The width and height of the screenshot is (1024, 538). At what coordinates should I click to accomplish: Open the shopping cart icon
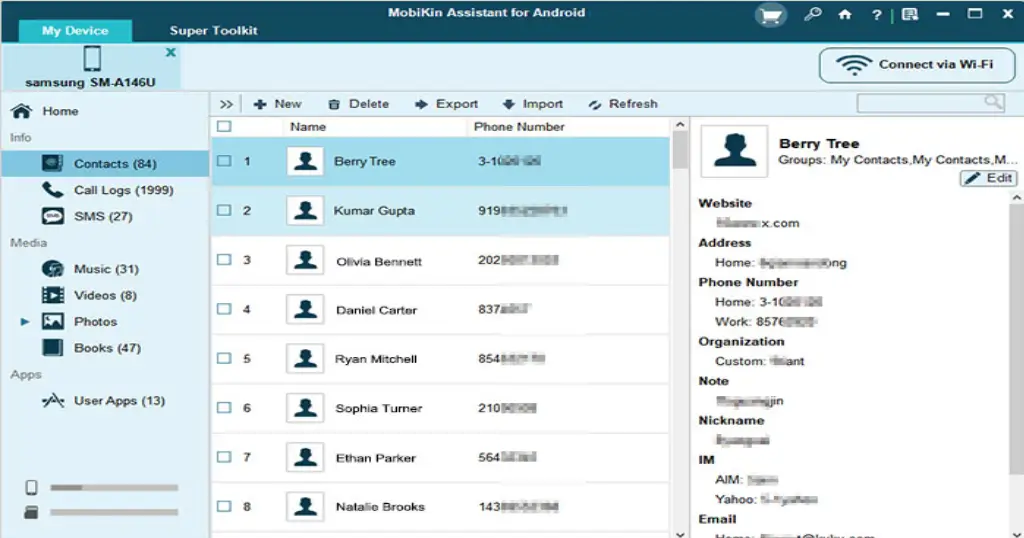tap(771, 15)
